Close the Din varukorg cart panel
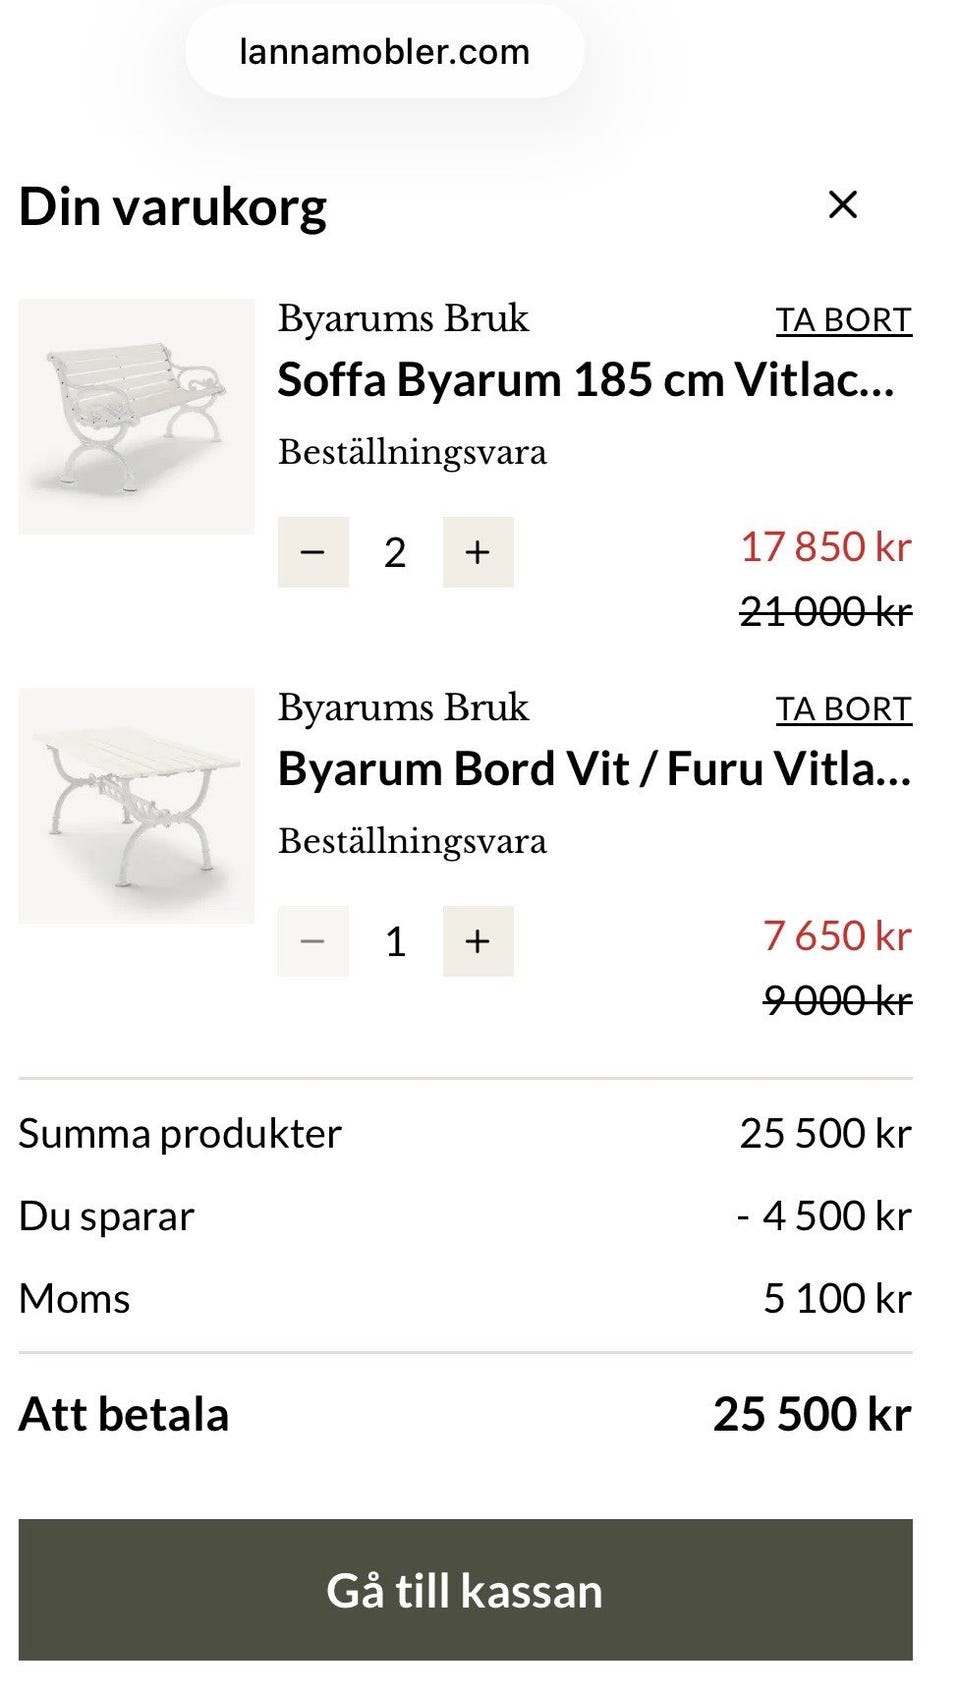Image resolution: width=960 pixels, height=1694 pixels. 843,205
